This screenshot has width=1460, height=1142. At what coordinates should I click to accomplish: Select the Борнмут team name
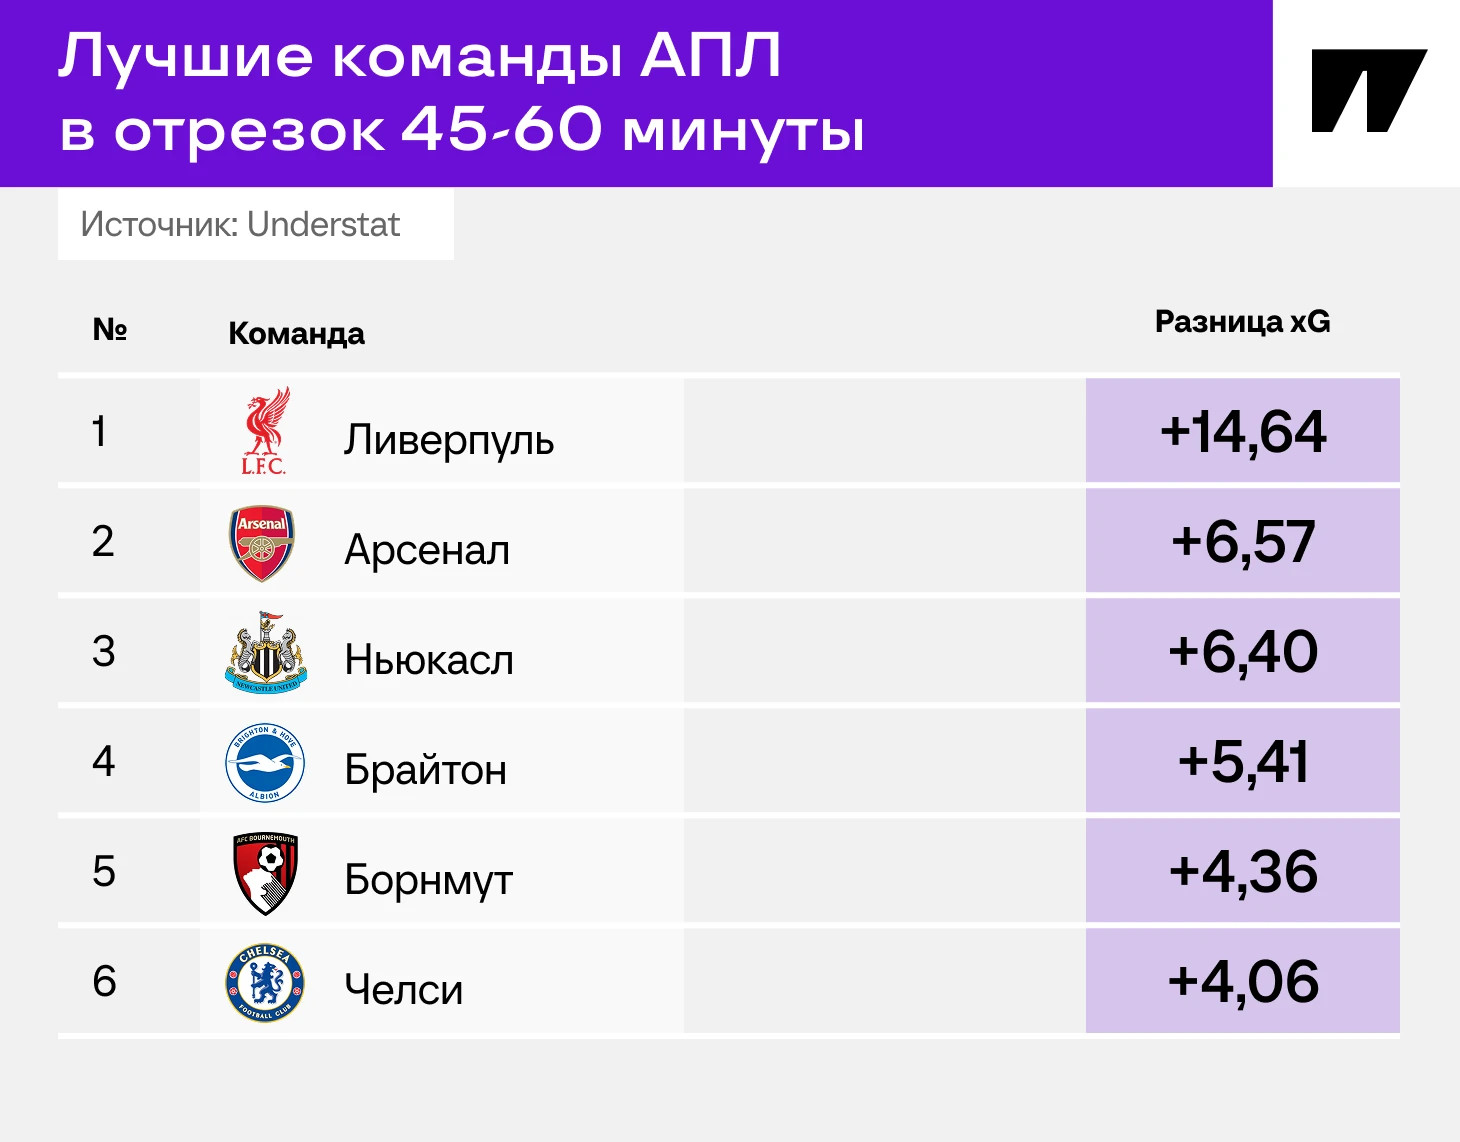coord(428,880)
